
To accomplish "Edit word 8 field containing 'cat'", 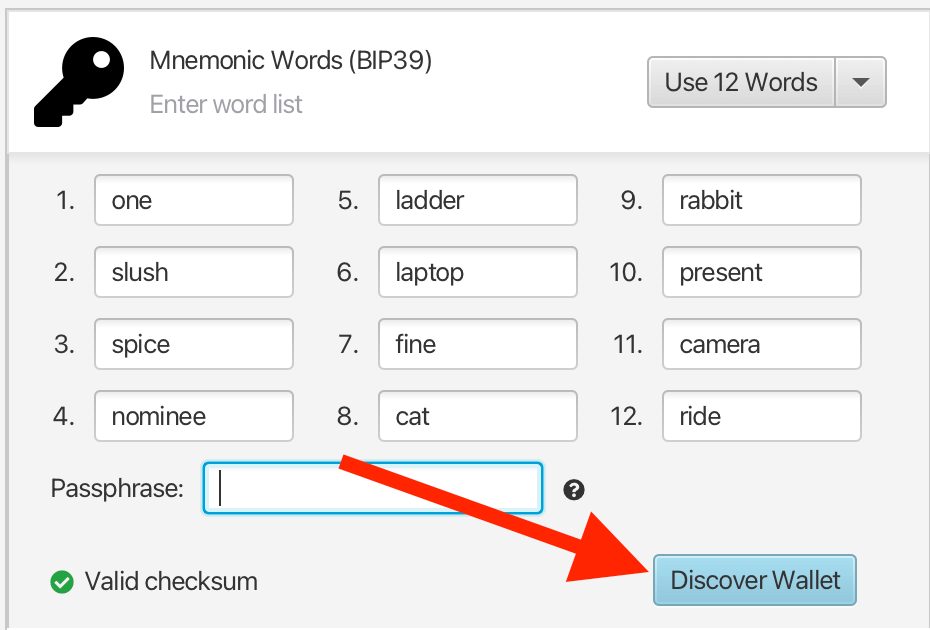I will coord(477,417).
